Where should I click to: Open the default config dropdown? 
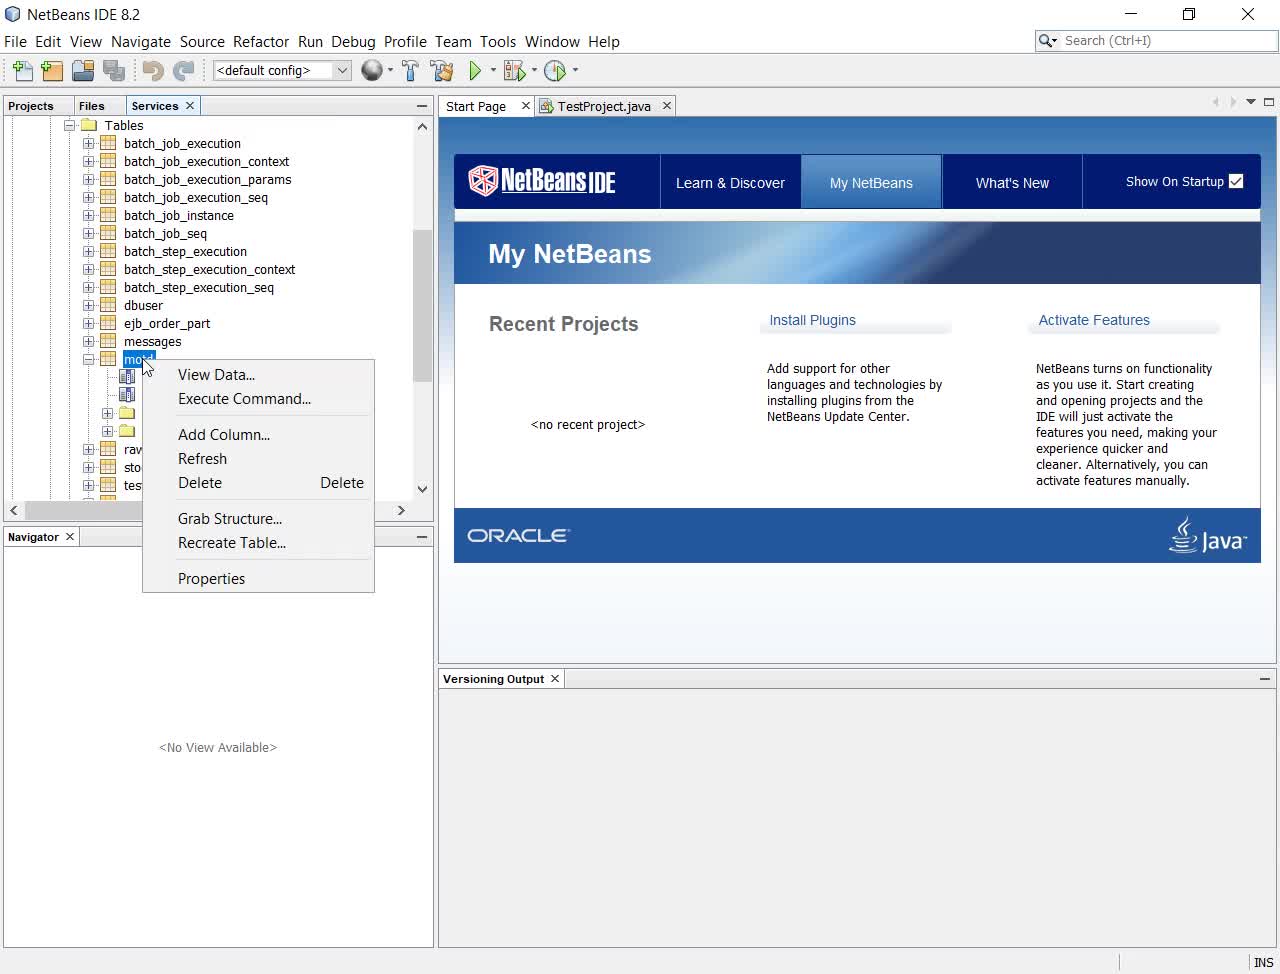click(x=342, y=70)
